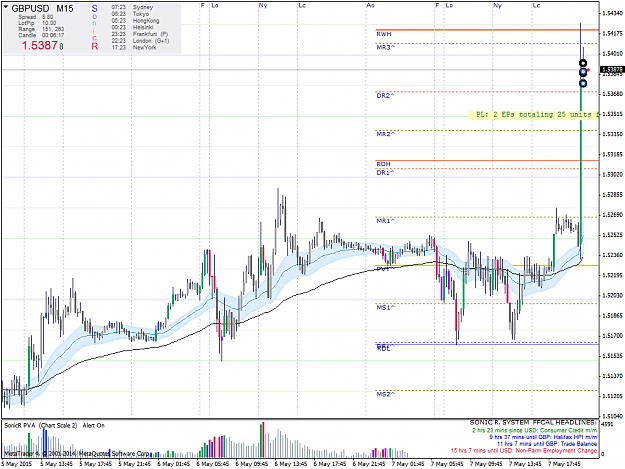Image resolution: width=625 pixels, height=469 pixels.
Task: Click the 1.52030 price axis label
Action: coord(612,295)
